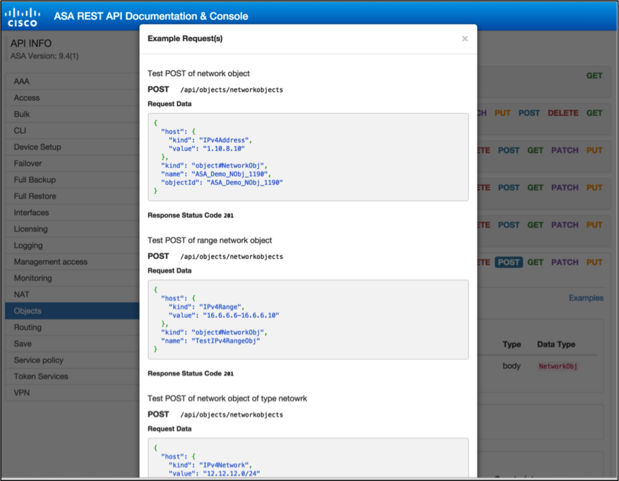Select Save in the sidebar
Image resolution: width=619 pixels, height=481 pixels.
pyautogui.click(x=72, y=344)
